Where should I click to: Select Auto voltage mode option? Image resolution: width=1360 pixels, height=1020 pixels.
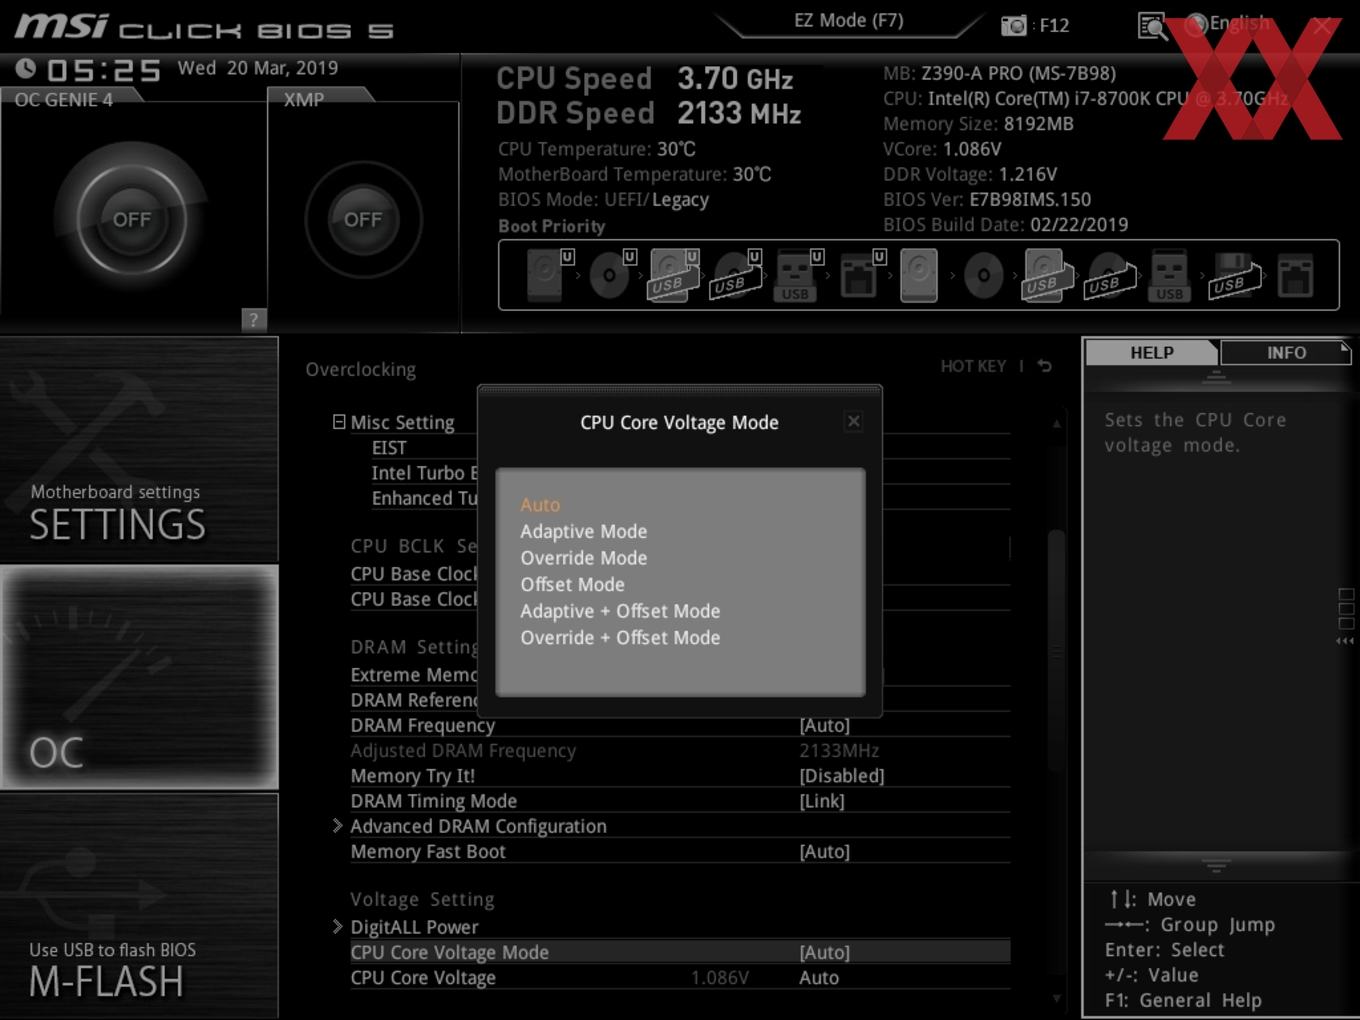pyautogui.click(x=540, y=505)
